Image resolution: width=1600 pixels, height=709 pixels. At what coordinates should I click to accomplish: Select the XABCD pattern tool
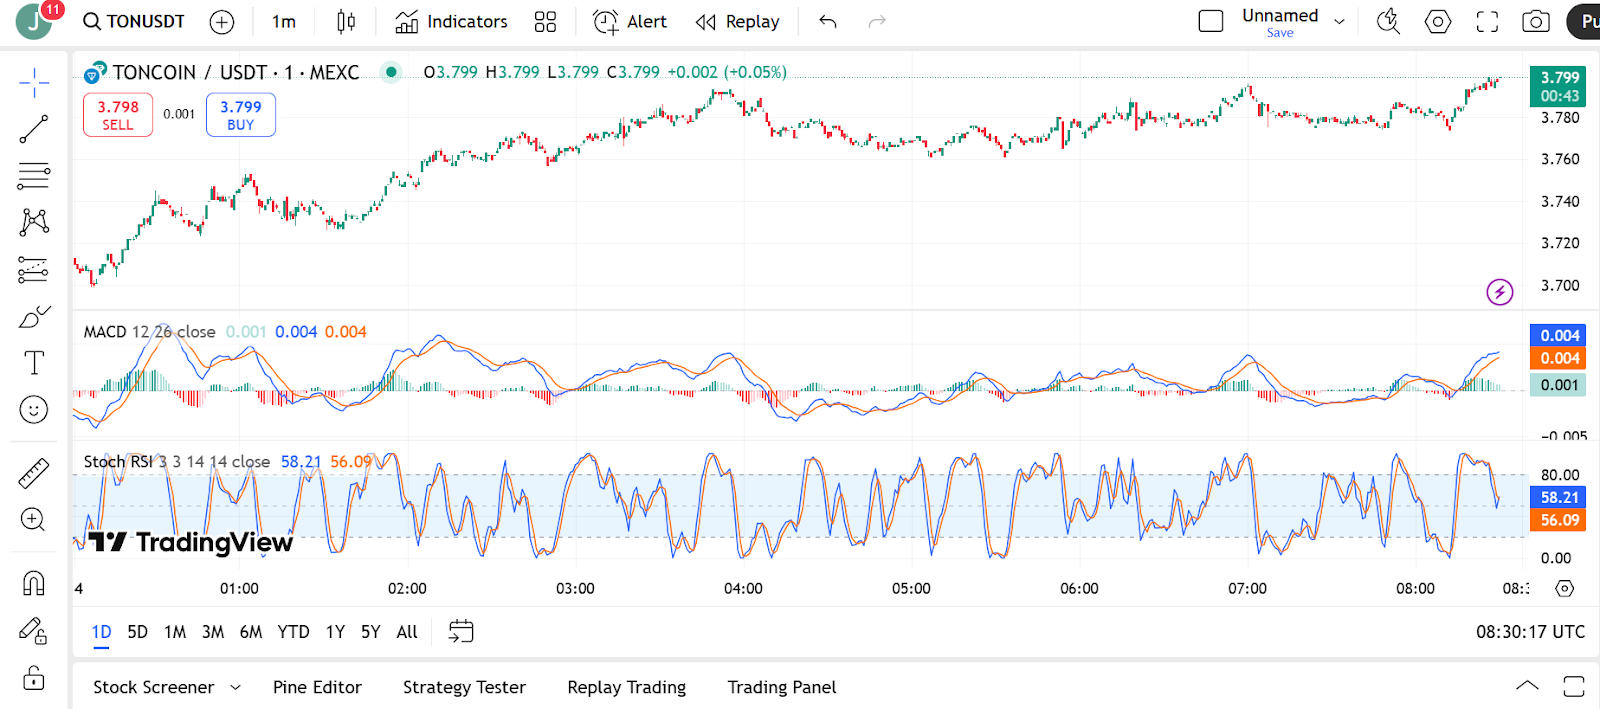click(34, 222)
